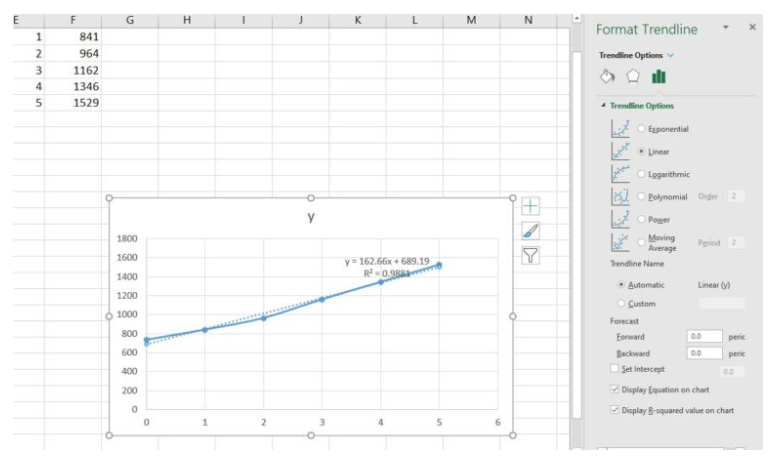Click the Power trendline preview icon

pos(620,219)
